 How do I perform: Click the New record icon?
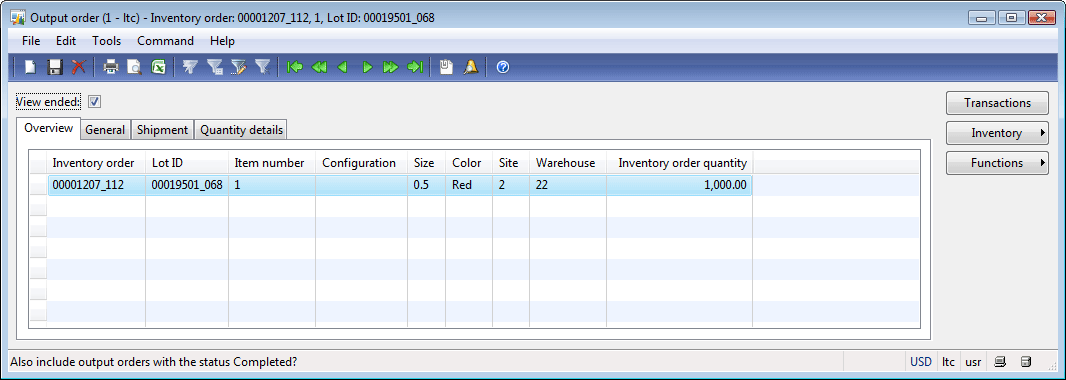point(31,67)
